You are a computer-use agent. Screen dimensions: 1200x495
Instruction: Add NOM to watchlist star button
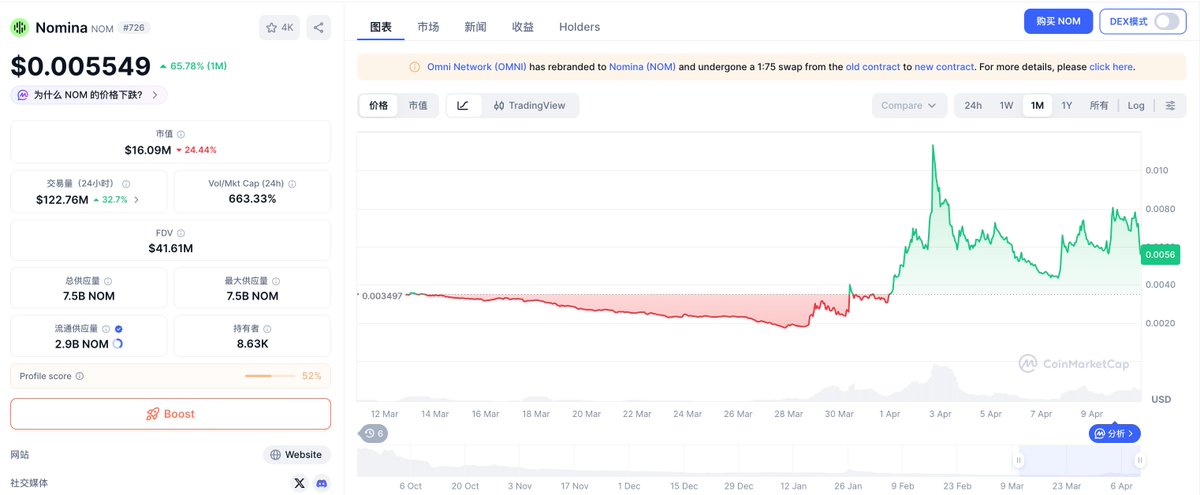pyautogui.click(x=280, y=28)
